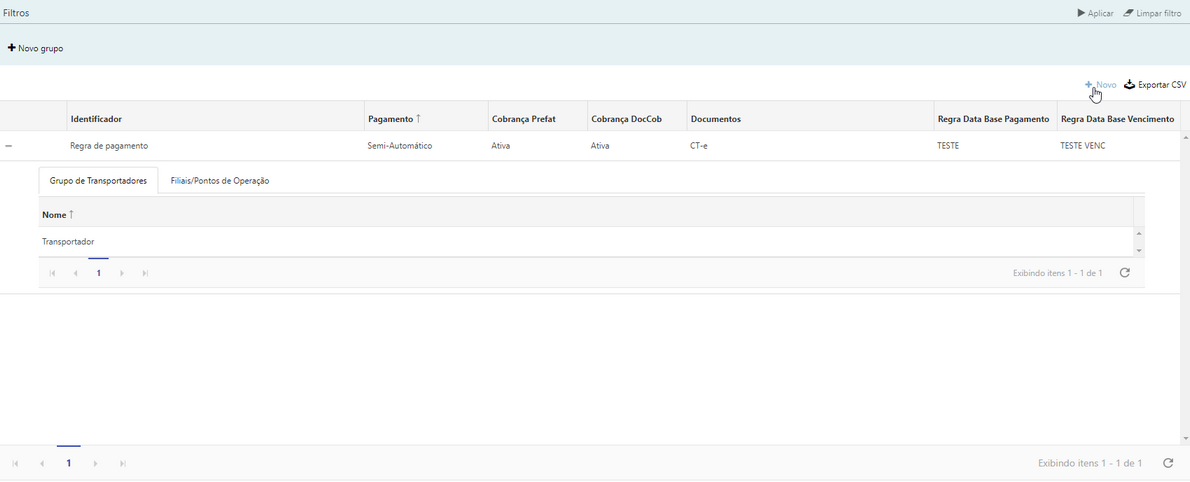The image size is (1190, 482).
Task: Go to last page in nested grid pager
Action: (x=145, y=273)
